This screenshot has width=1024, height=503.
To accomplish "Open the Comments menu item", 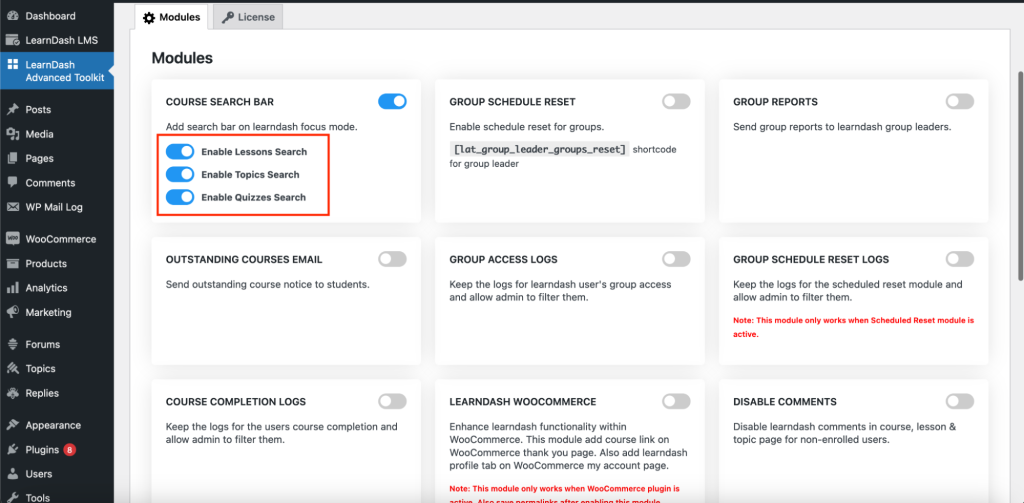I will point(57,183).
